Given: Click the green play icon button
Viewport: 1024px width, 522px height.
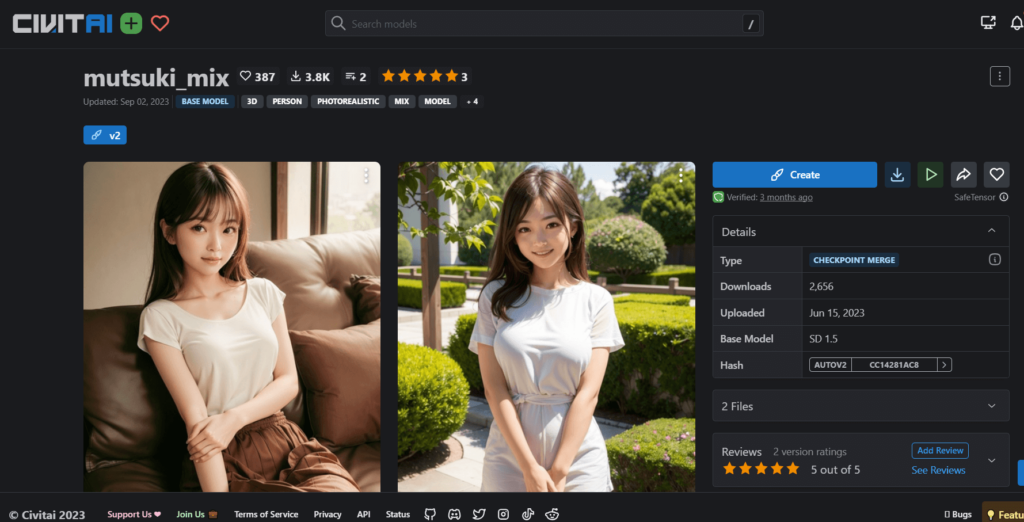Looking at the screenshot, I should (930, 175).
